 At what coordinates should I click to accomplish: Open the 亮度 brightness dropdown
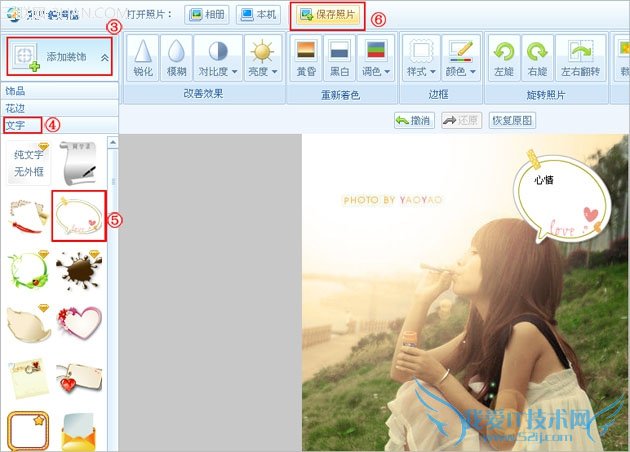(263, 58)
